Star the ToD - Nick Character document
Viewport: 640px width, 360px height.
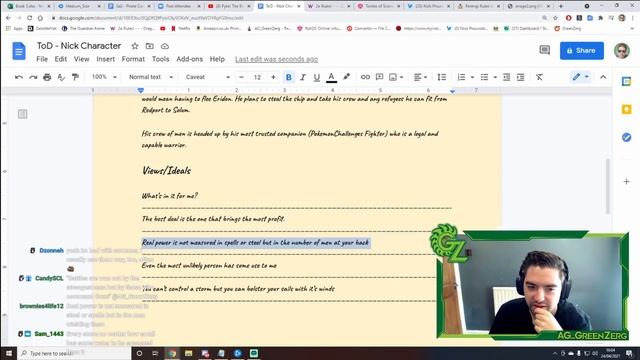pyautogui.click(x=135, y=46)
